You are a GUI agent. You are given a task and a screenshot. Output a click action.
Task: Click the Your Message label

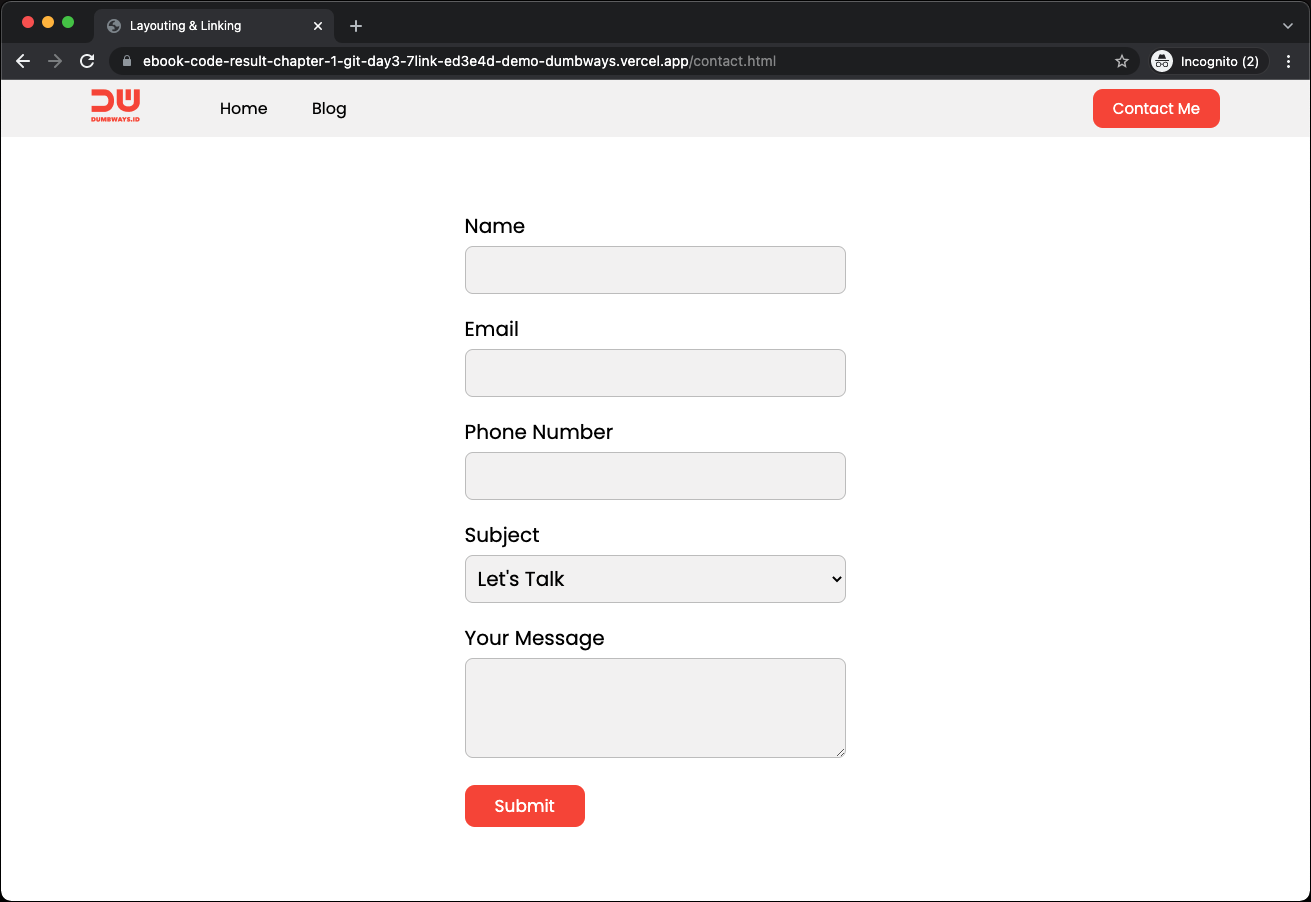coord(535,638)
